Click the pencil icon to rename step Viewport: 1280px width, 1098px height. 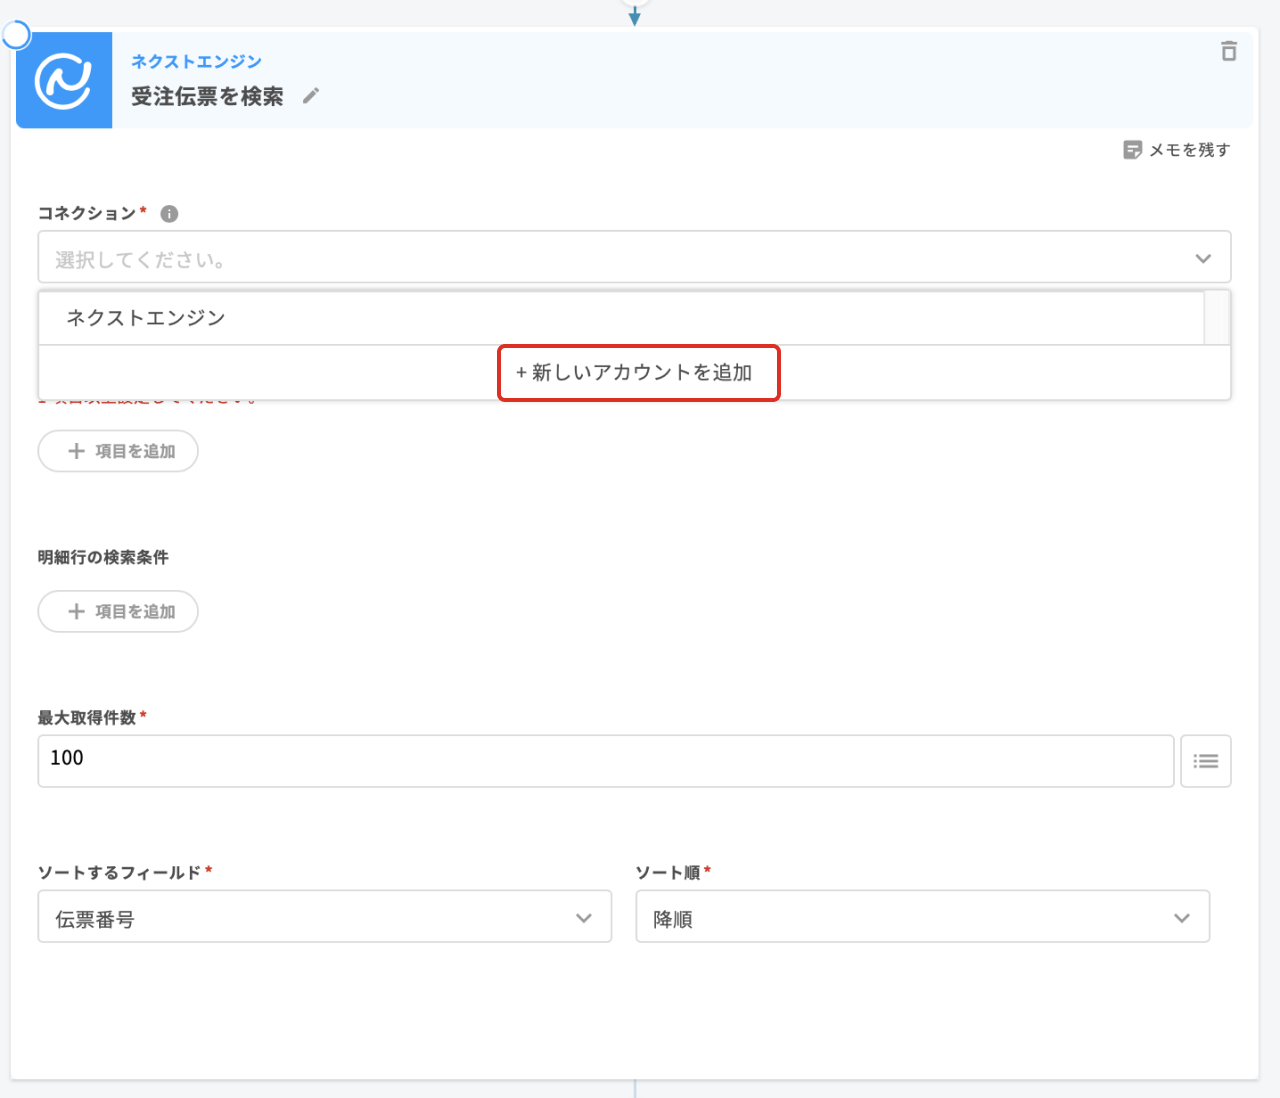311,96
